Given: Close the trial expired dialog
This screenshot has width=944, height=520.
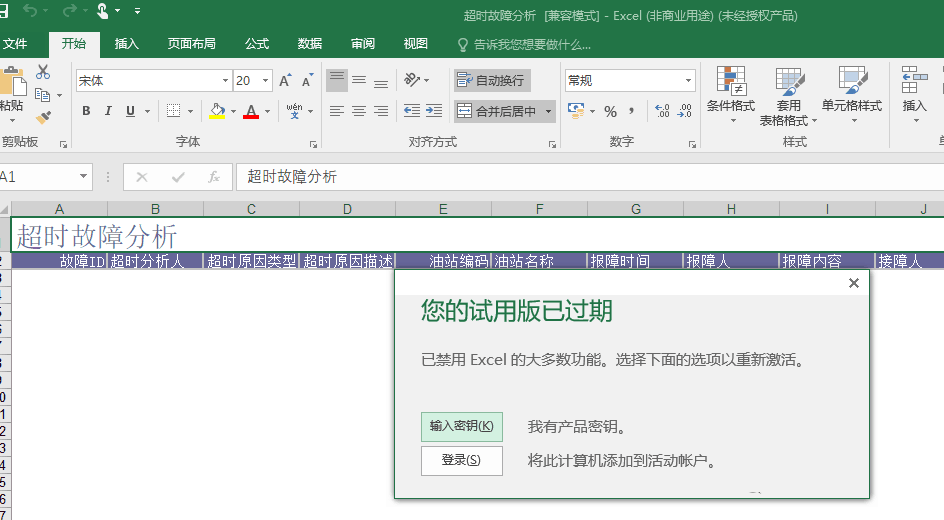Looking at the screenshot, I should 854,283.
